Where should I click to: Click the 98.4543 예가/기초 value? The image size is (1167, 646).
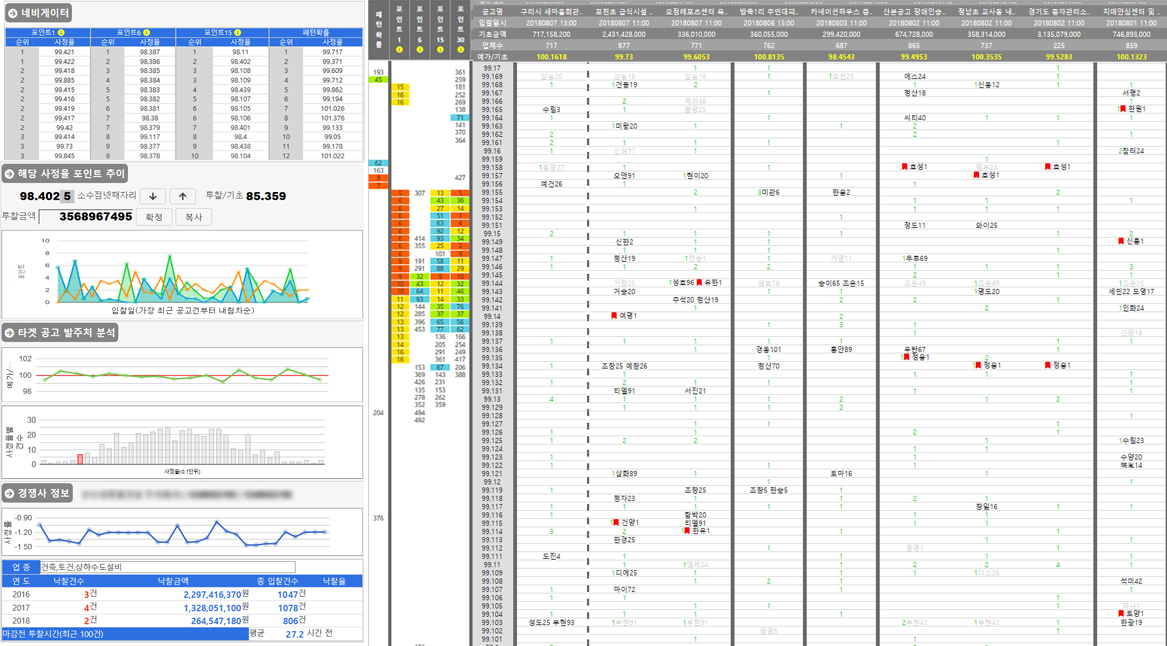tap(841, 57)
